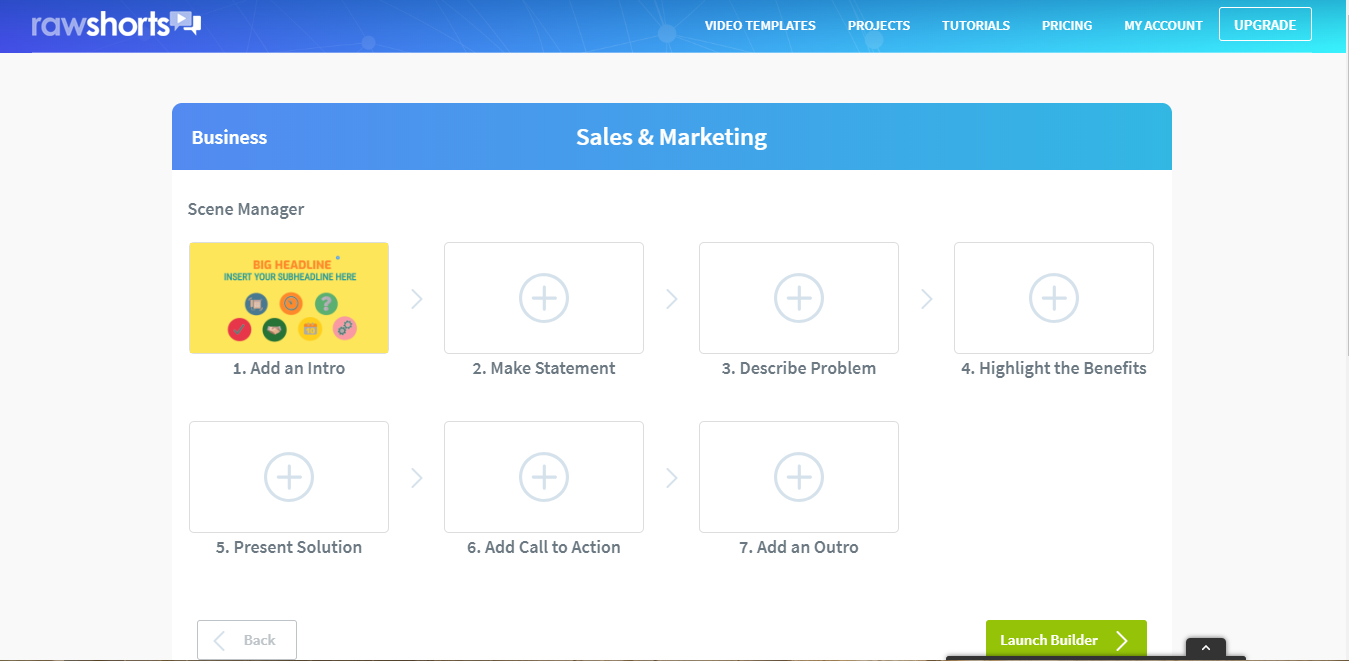The height and width of the screenshot is (661, 1349).
Task: Click the rawshorts logo
Action: (116, 24)
